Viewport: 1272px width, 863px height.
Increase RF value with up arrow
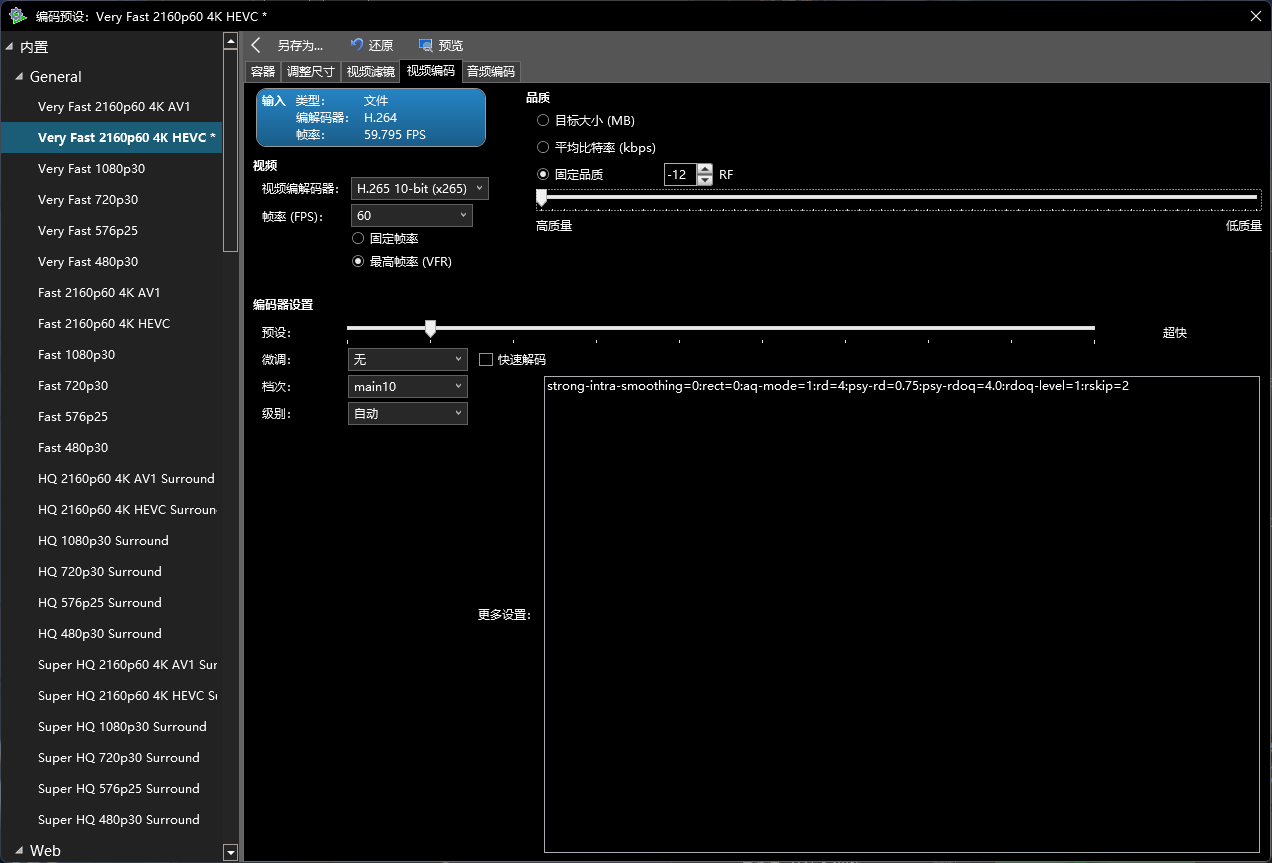(705, 169)
